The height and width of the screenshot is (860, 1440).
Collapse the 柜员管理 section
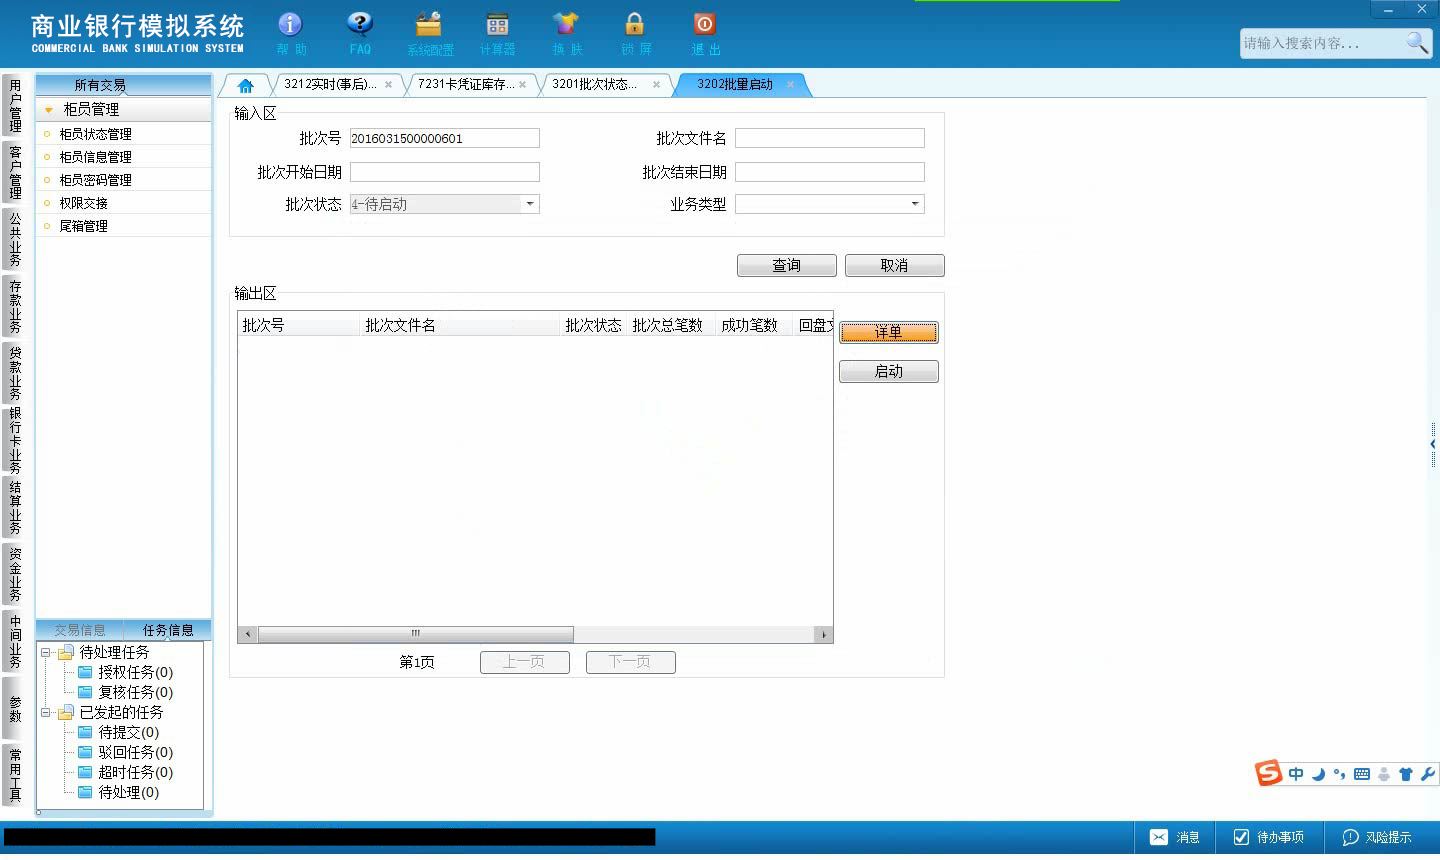[49, 110]
